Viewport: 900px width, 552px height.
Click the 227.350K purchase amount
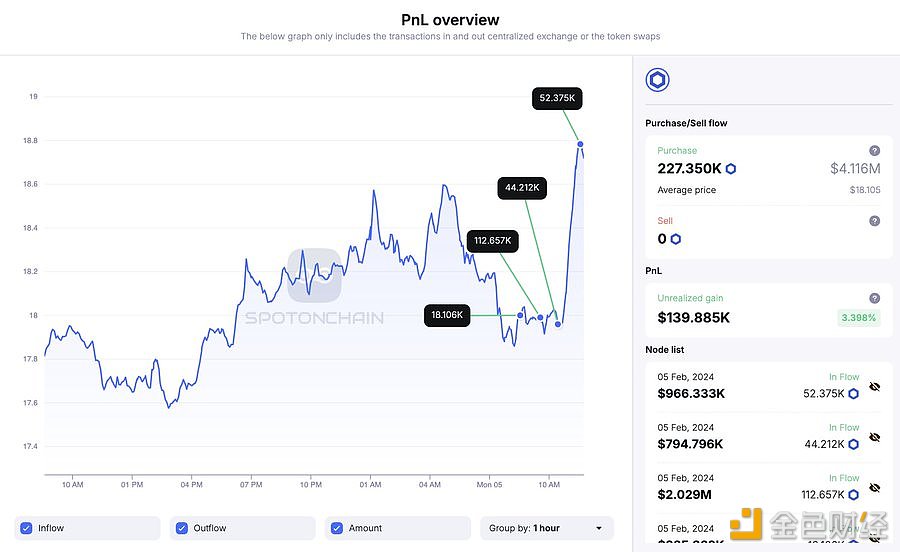(689, 169)
